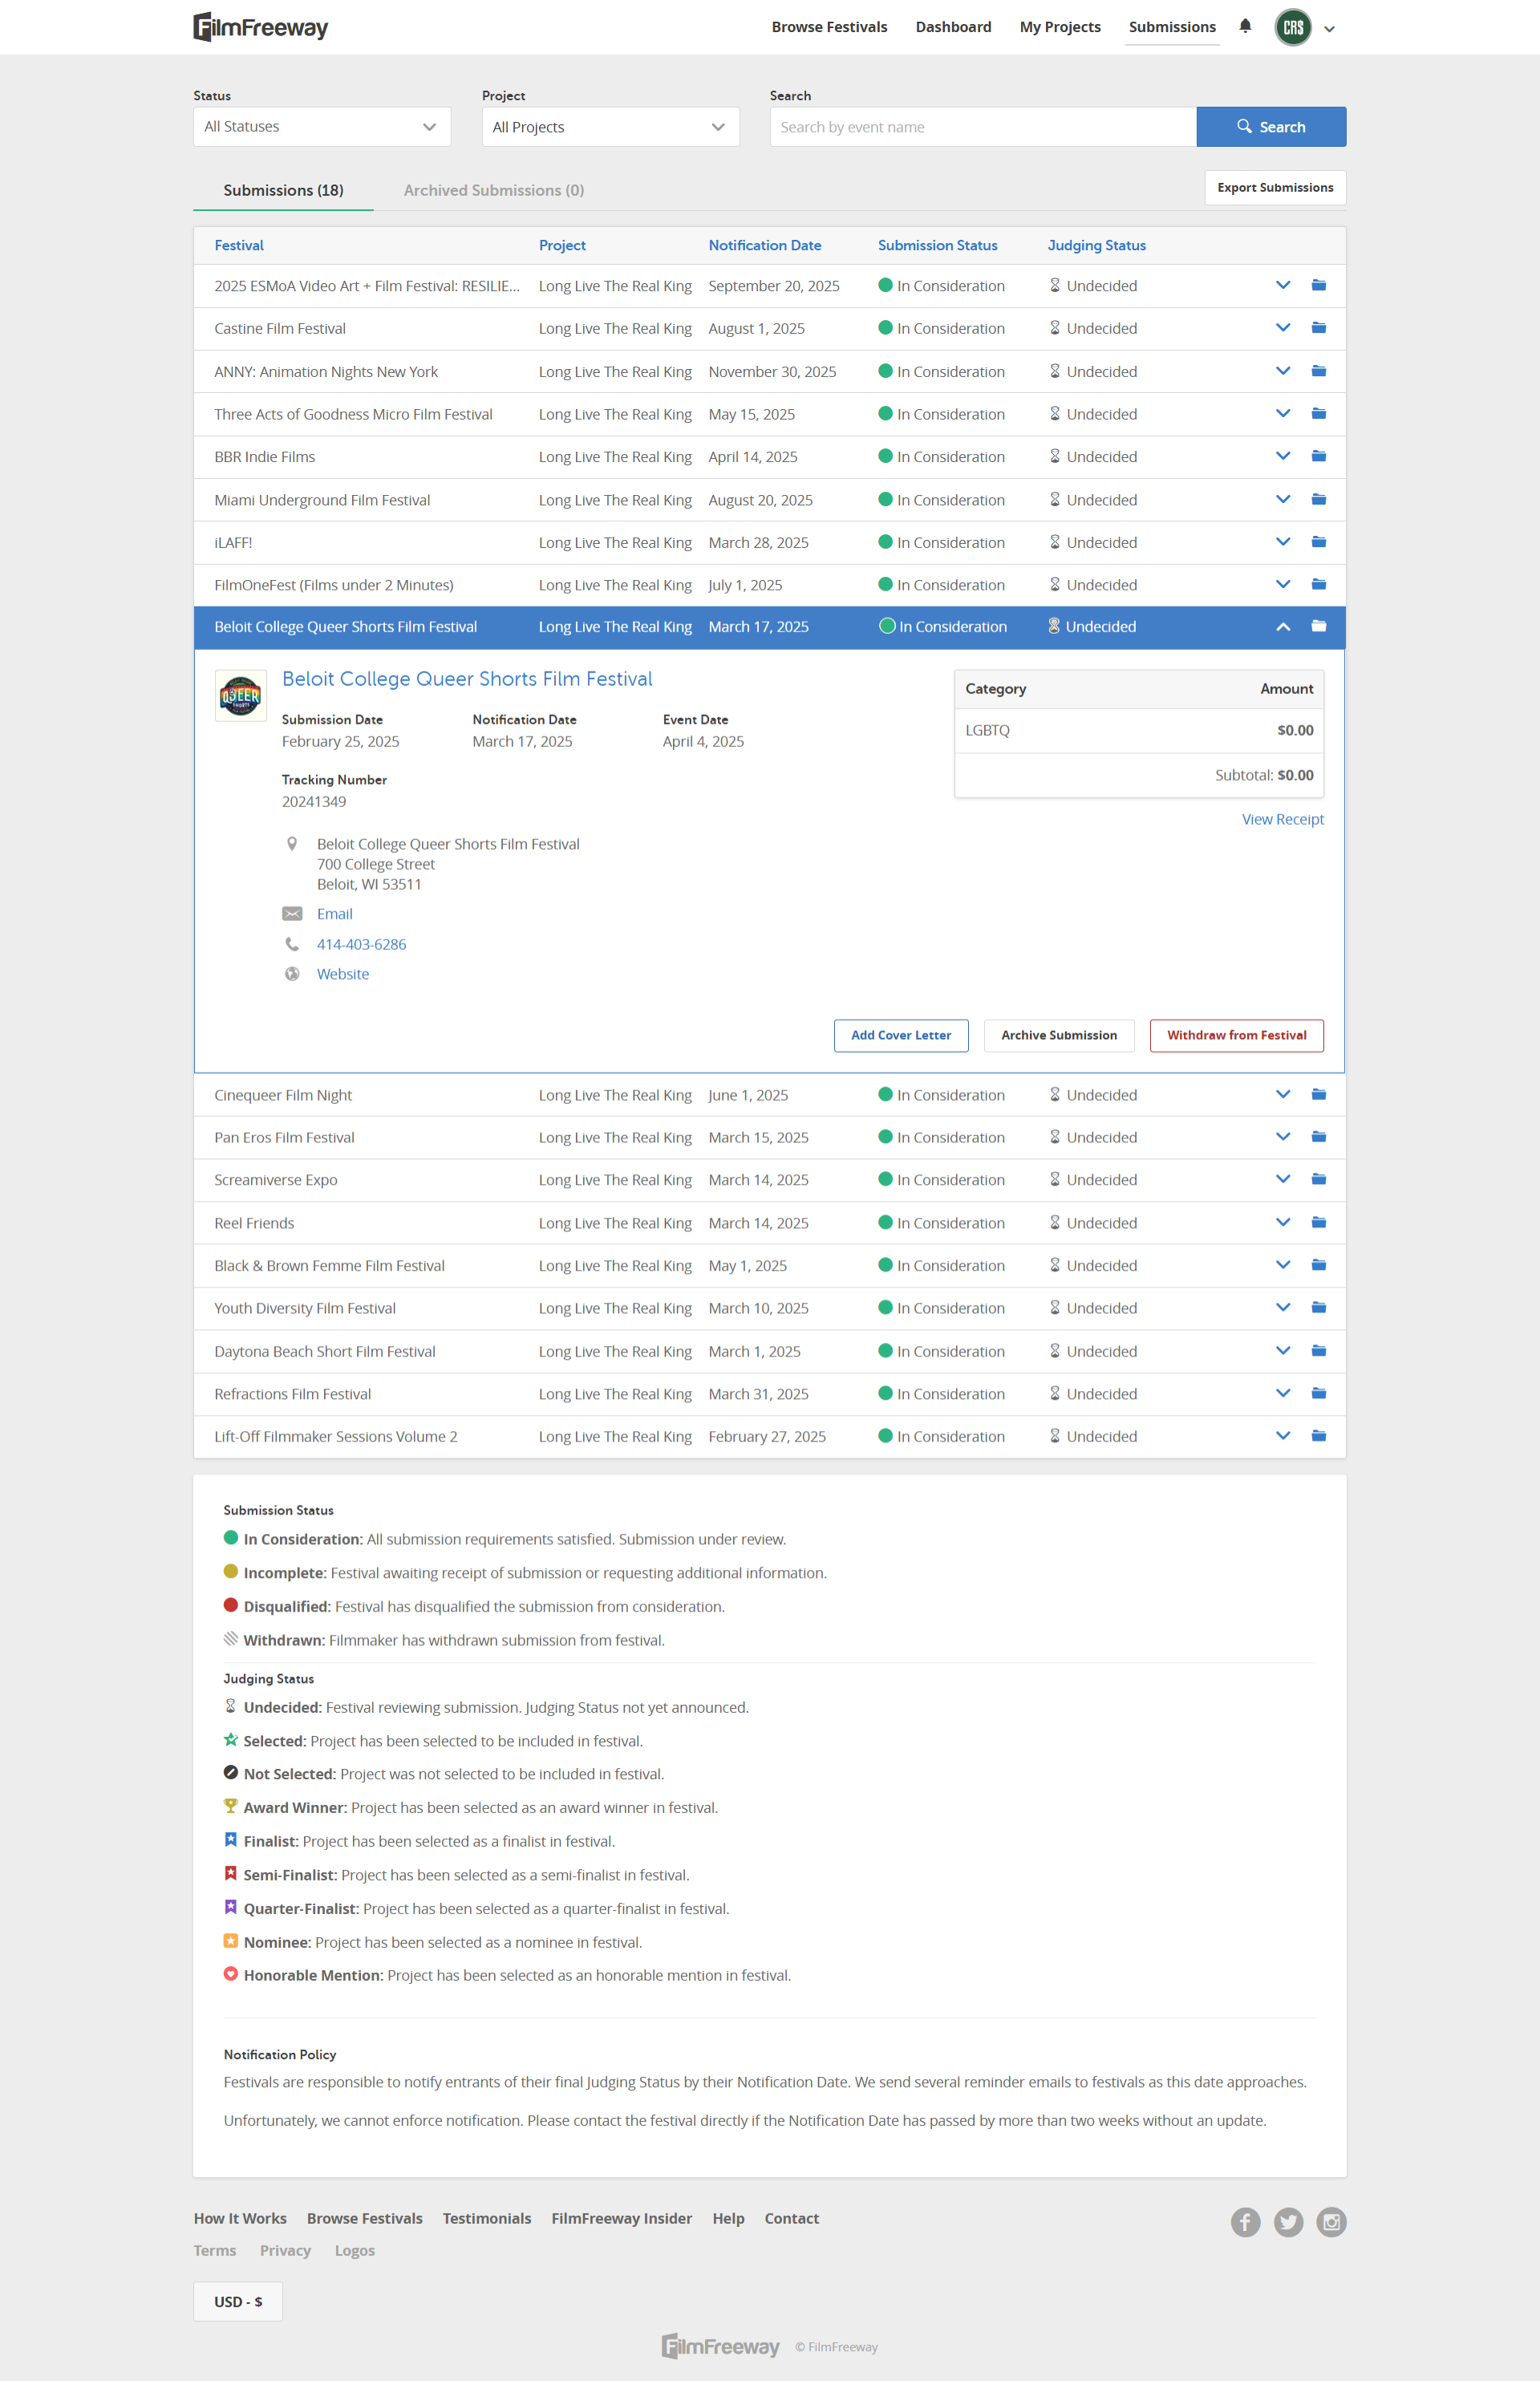The width and height of the screenshot is (1540, 2381).
Task: Click the FilmFreeway logo in header
Action: 261,27
